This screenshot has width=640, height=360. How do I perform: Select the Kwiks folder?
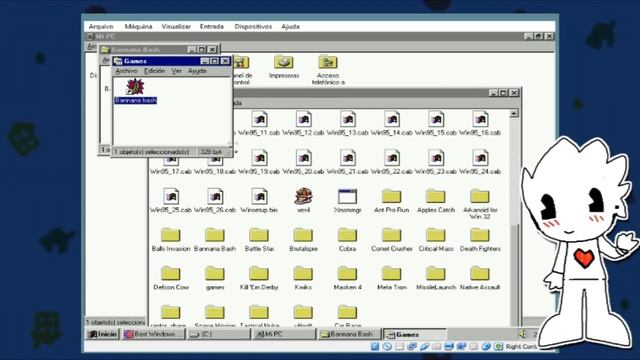pos(303,273)
